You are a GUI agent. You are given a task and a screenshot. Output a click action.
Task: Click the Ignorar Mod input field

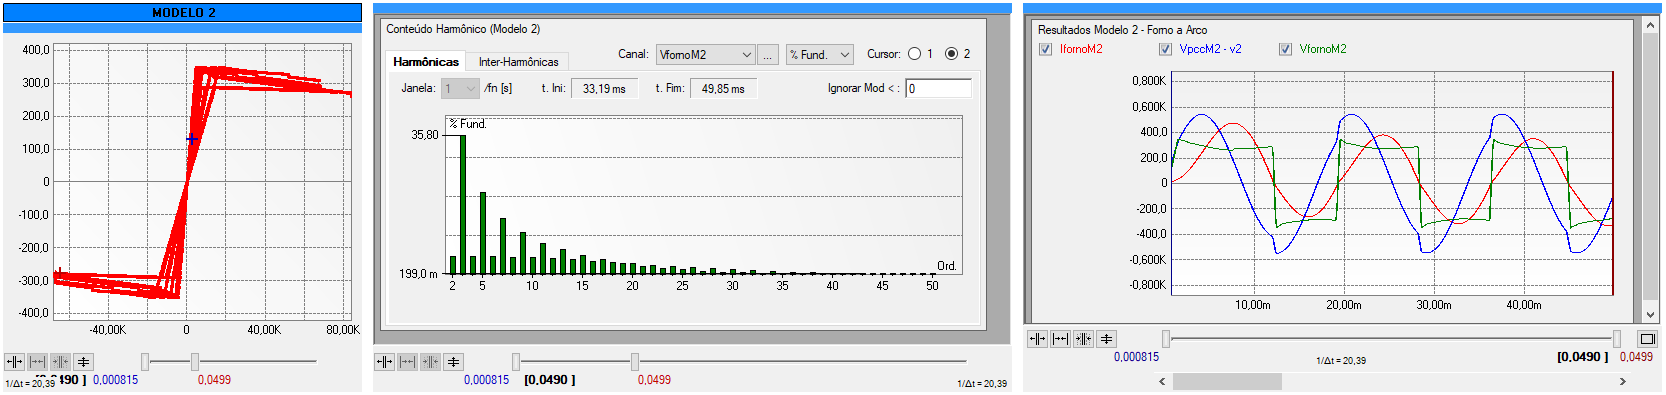938,89
